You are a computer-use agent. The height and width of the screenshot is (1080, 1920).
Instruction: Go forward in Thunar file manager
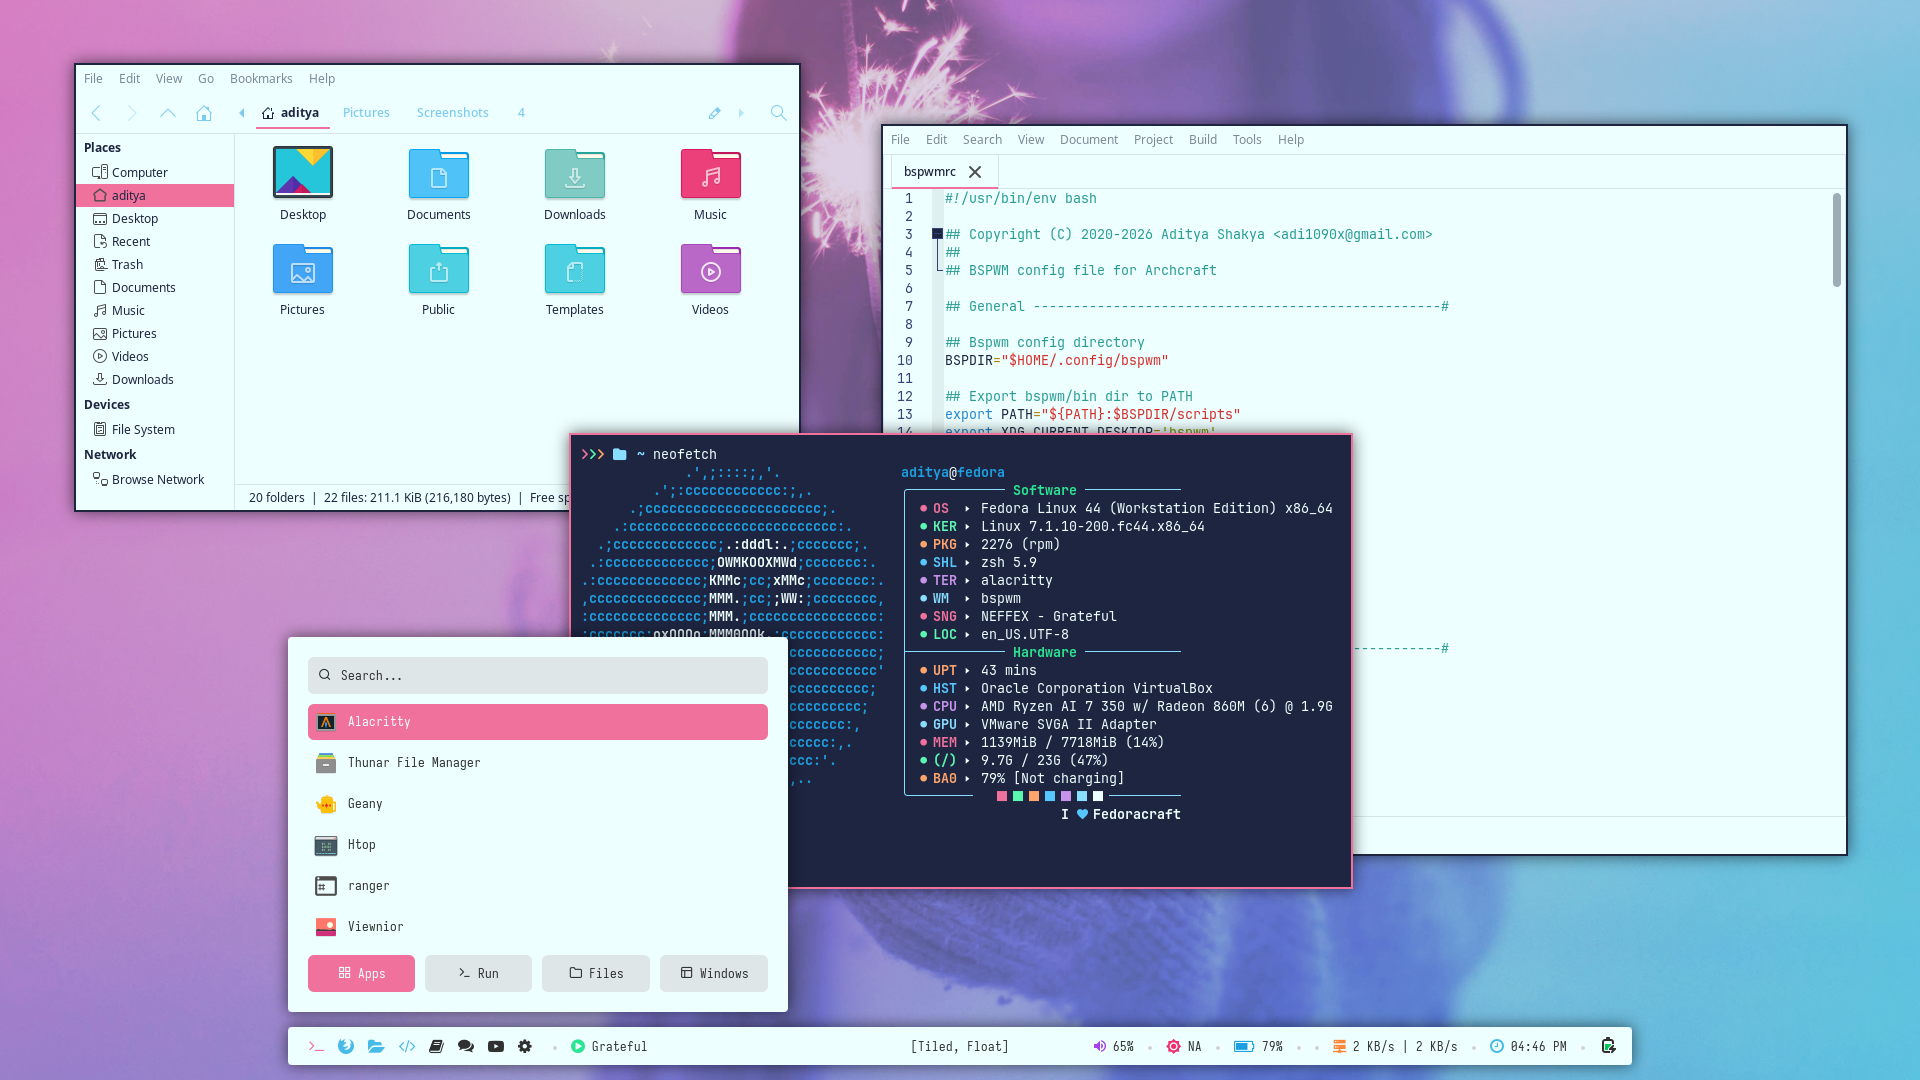pos(132,113)
